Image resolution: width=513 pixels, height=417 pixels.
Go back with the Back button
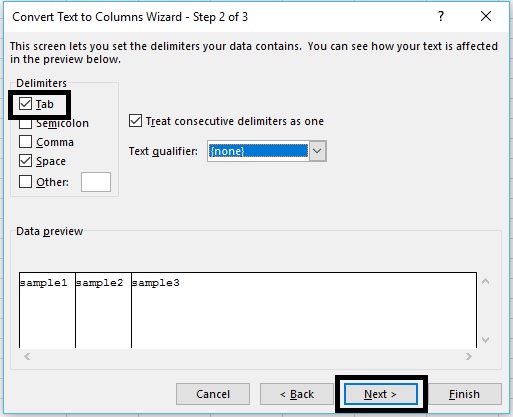(x=297, y=394)
